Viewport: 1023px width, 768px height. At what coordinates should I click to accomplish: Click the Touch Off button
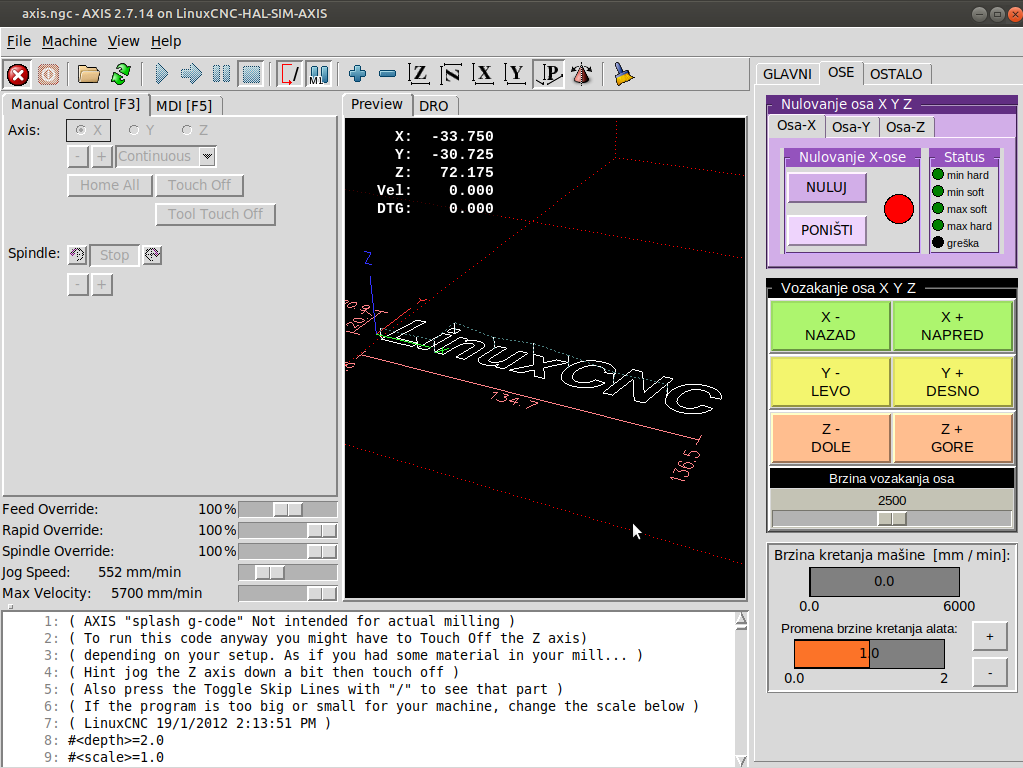[199, 185]
